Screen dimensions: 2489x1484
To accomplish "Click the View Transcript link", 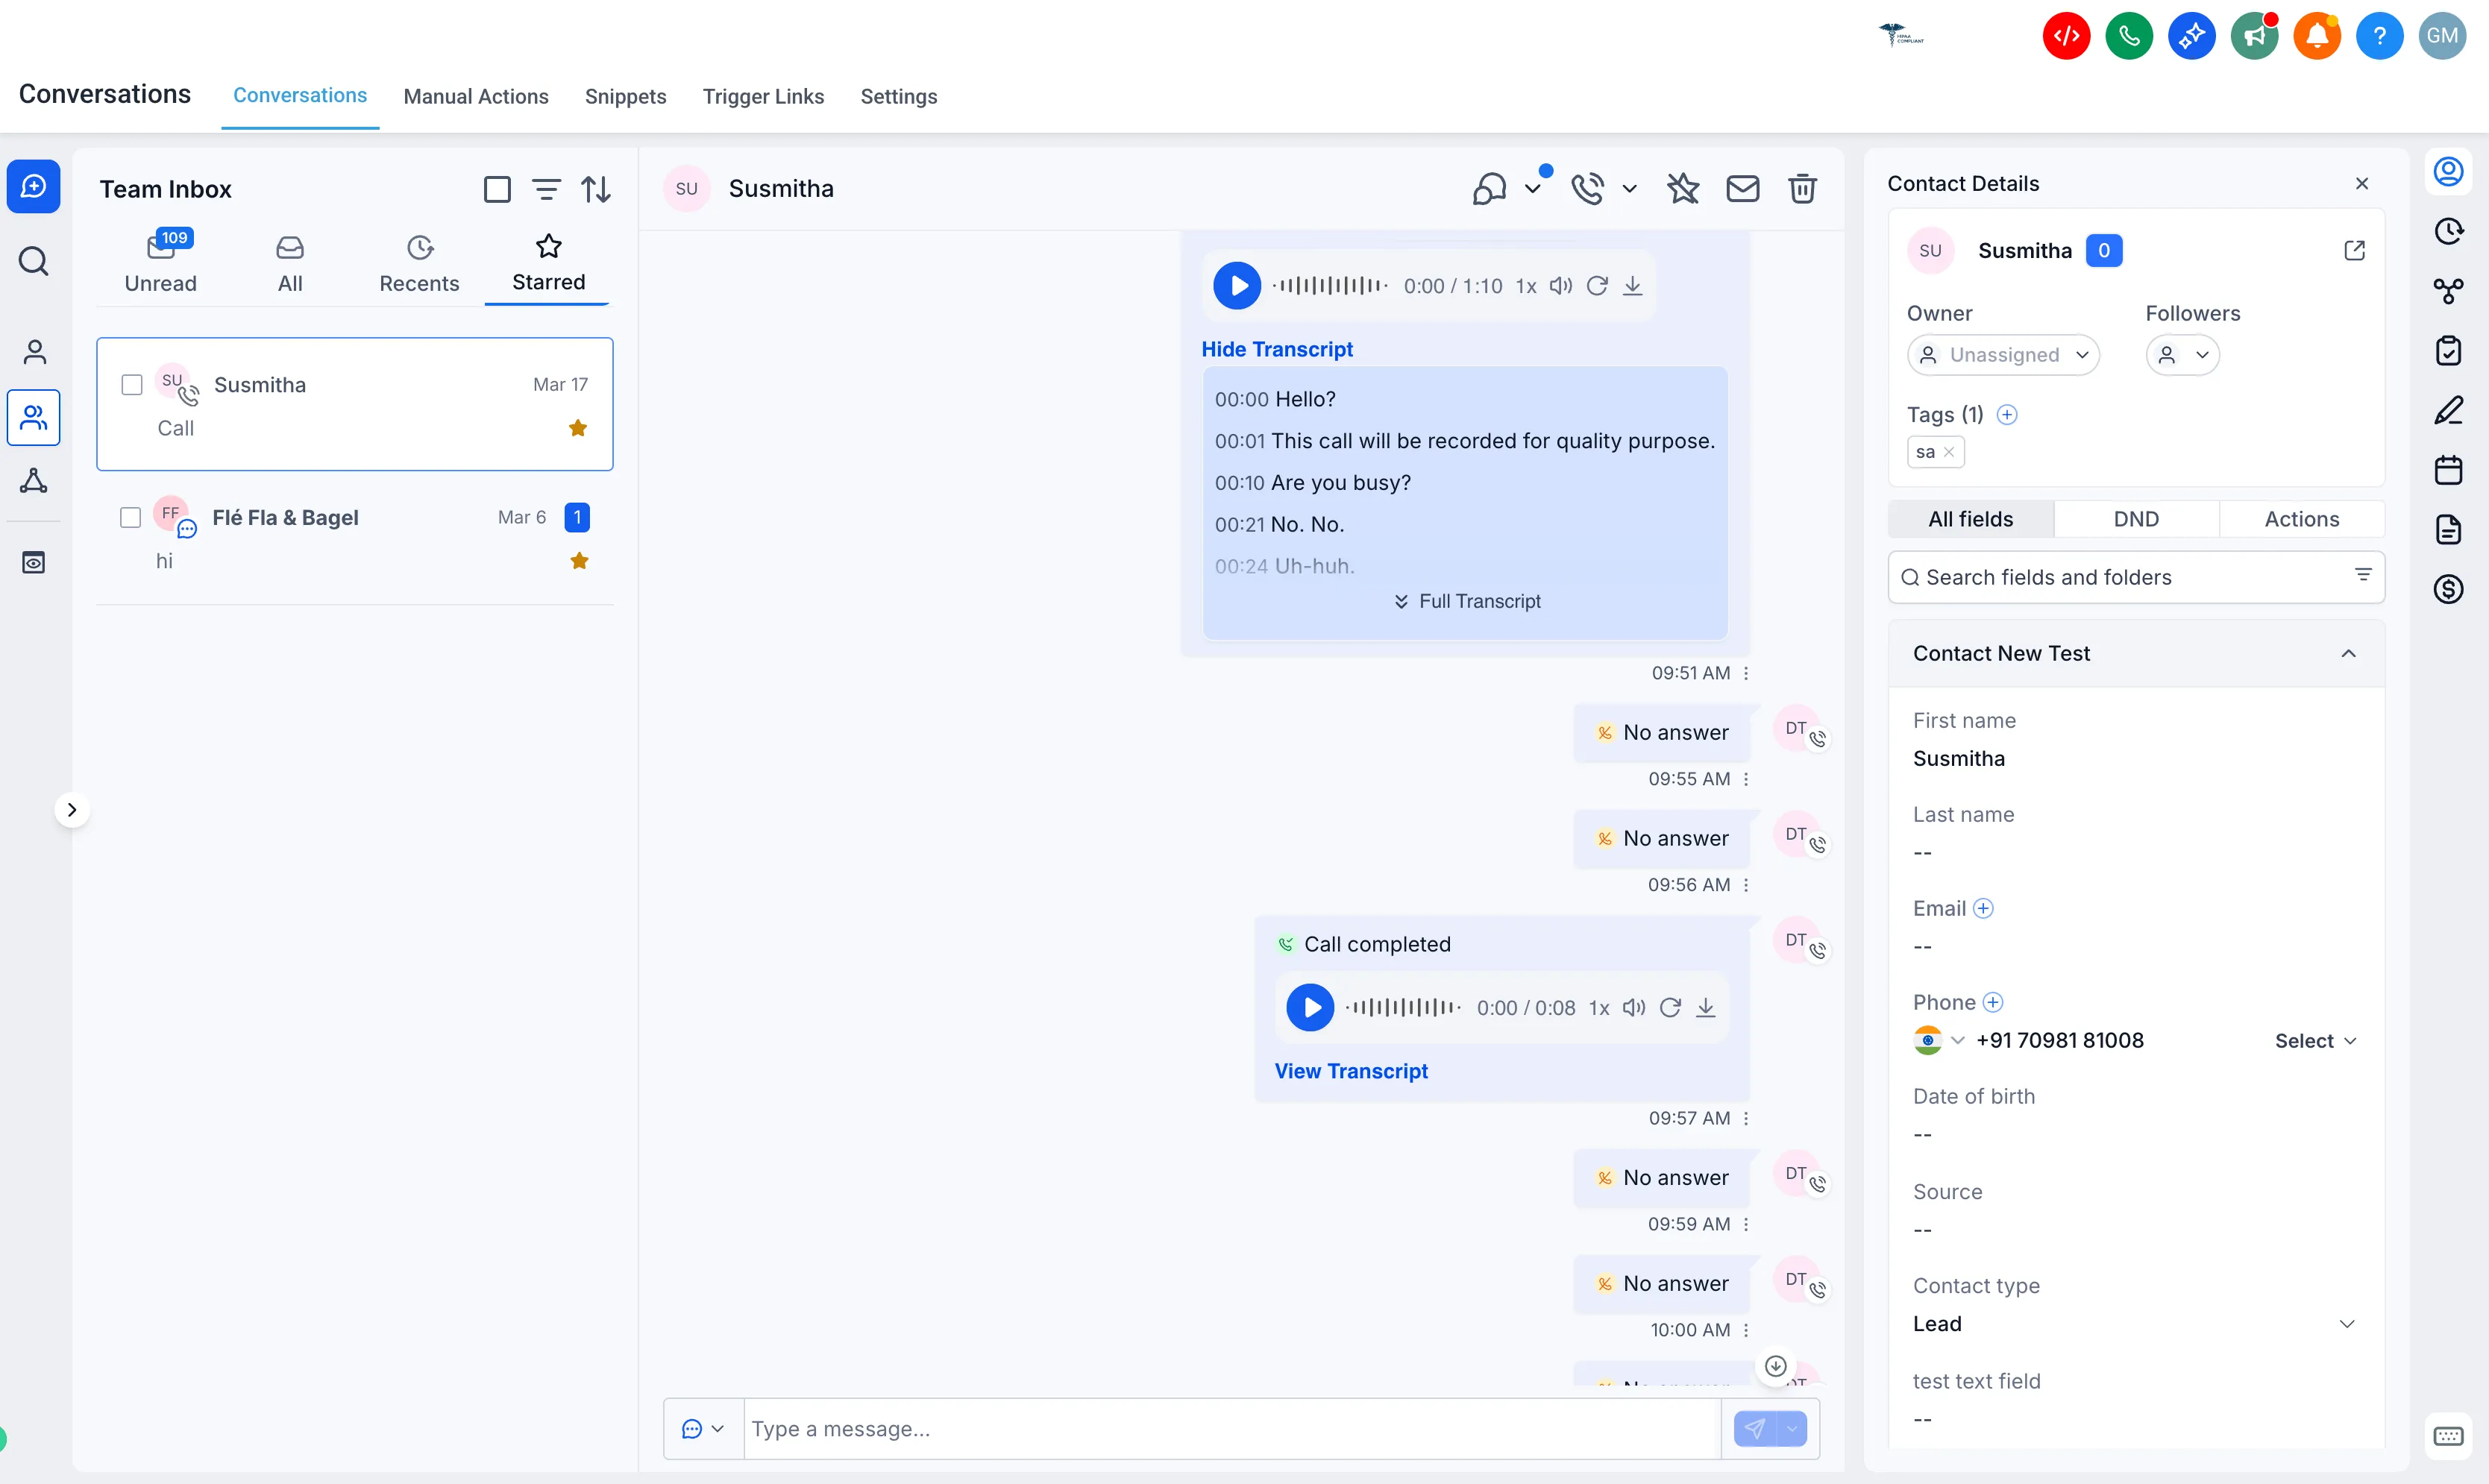I will coord(1350,1071).
